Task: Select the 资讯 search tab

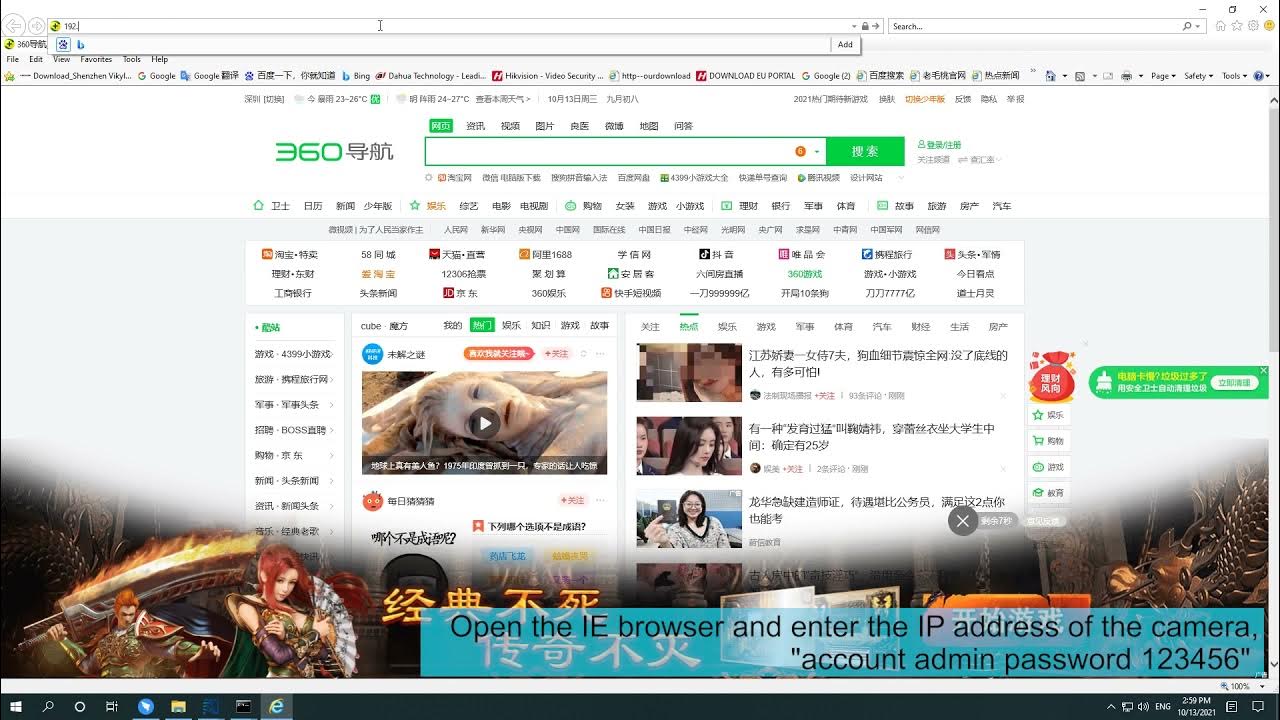Action: click(475, 126)
